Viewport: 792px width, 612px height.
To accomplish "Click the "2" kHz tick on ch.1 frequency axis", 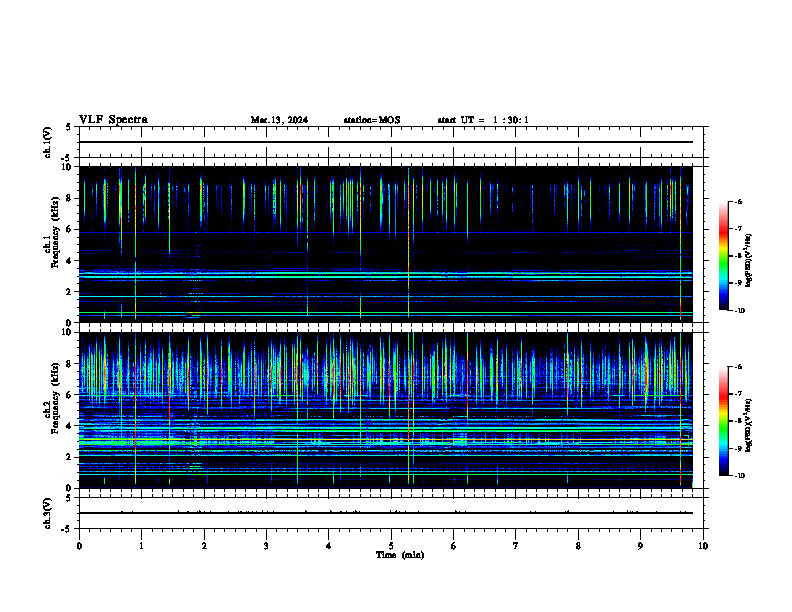I will click(69, 292).
